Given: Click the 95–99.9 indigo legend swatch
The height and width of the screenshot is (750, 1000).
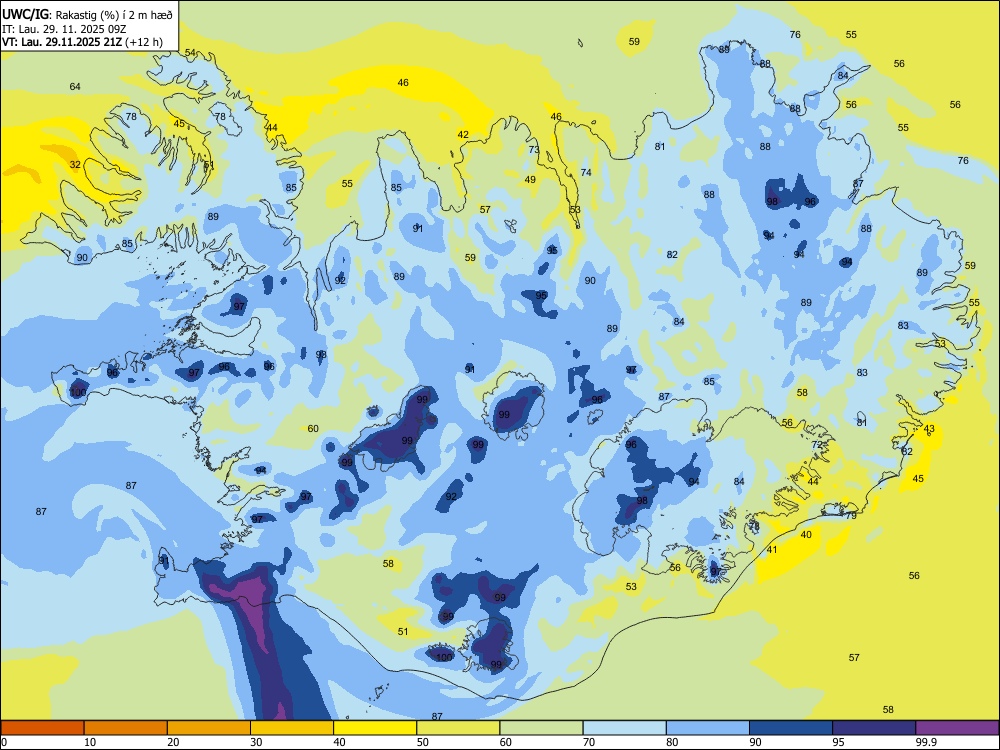Looking at the screenshot, I should coord(874,728).
